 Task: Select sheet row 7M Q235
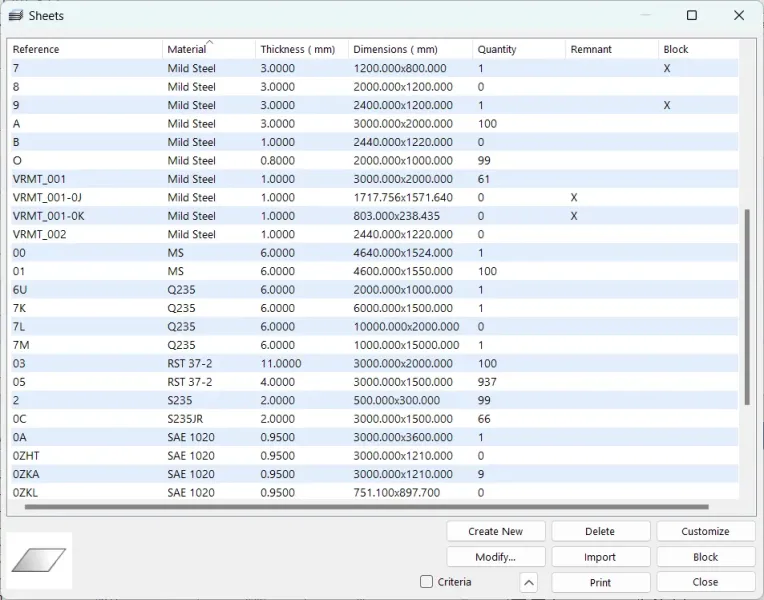[x=374, y=345]
